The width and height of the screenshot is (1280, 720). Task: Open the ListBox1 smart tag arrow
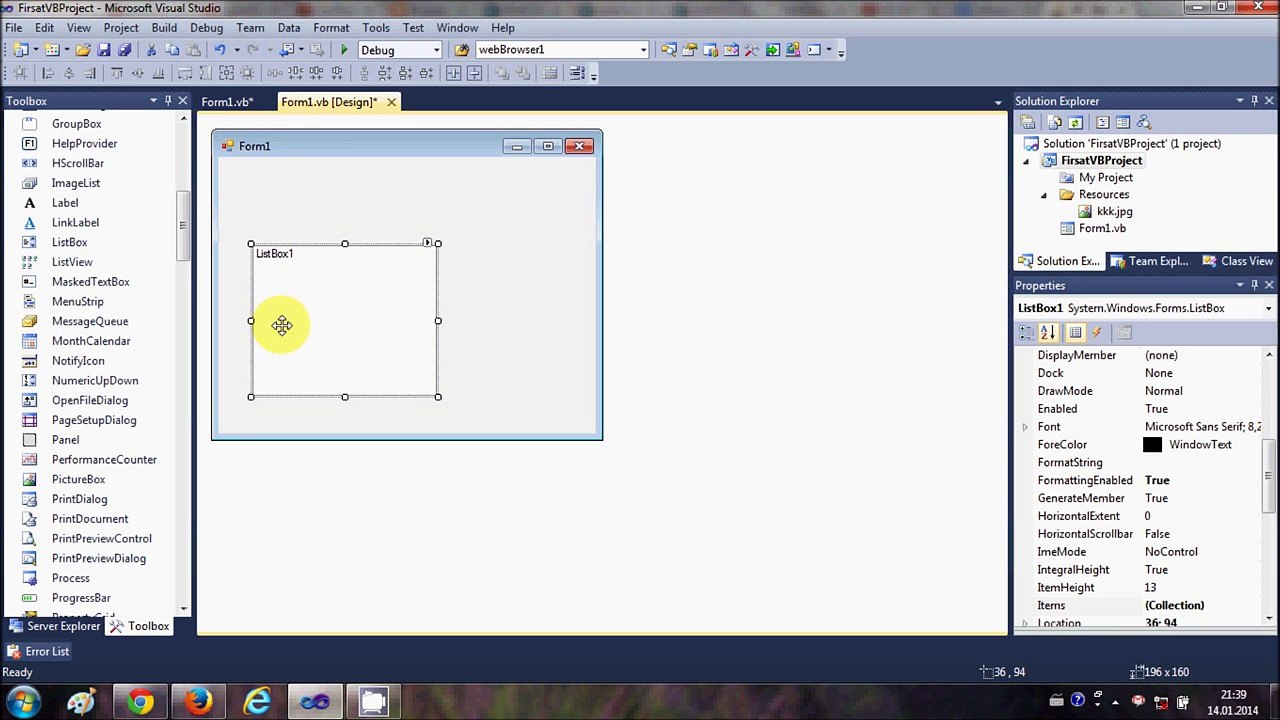pyautogui.click(x=427, y=243)
